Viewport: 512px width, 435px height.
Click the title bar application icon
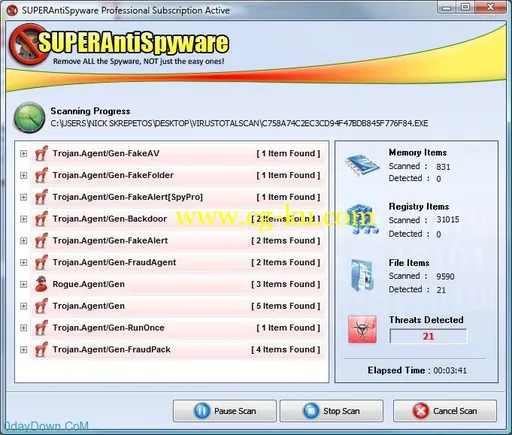(x=12, y=10)
